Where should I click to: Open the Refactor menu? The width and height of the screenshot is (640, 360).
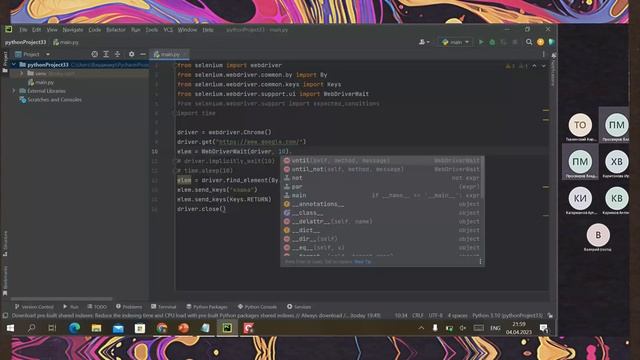(116, 30)
